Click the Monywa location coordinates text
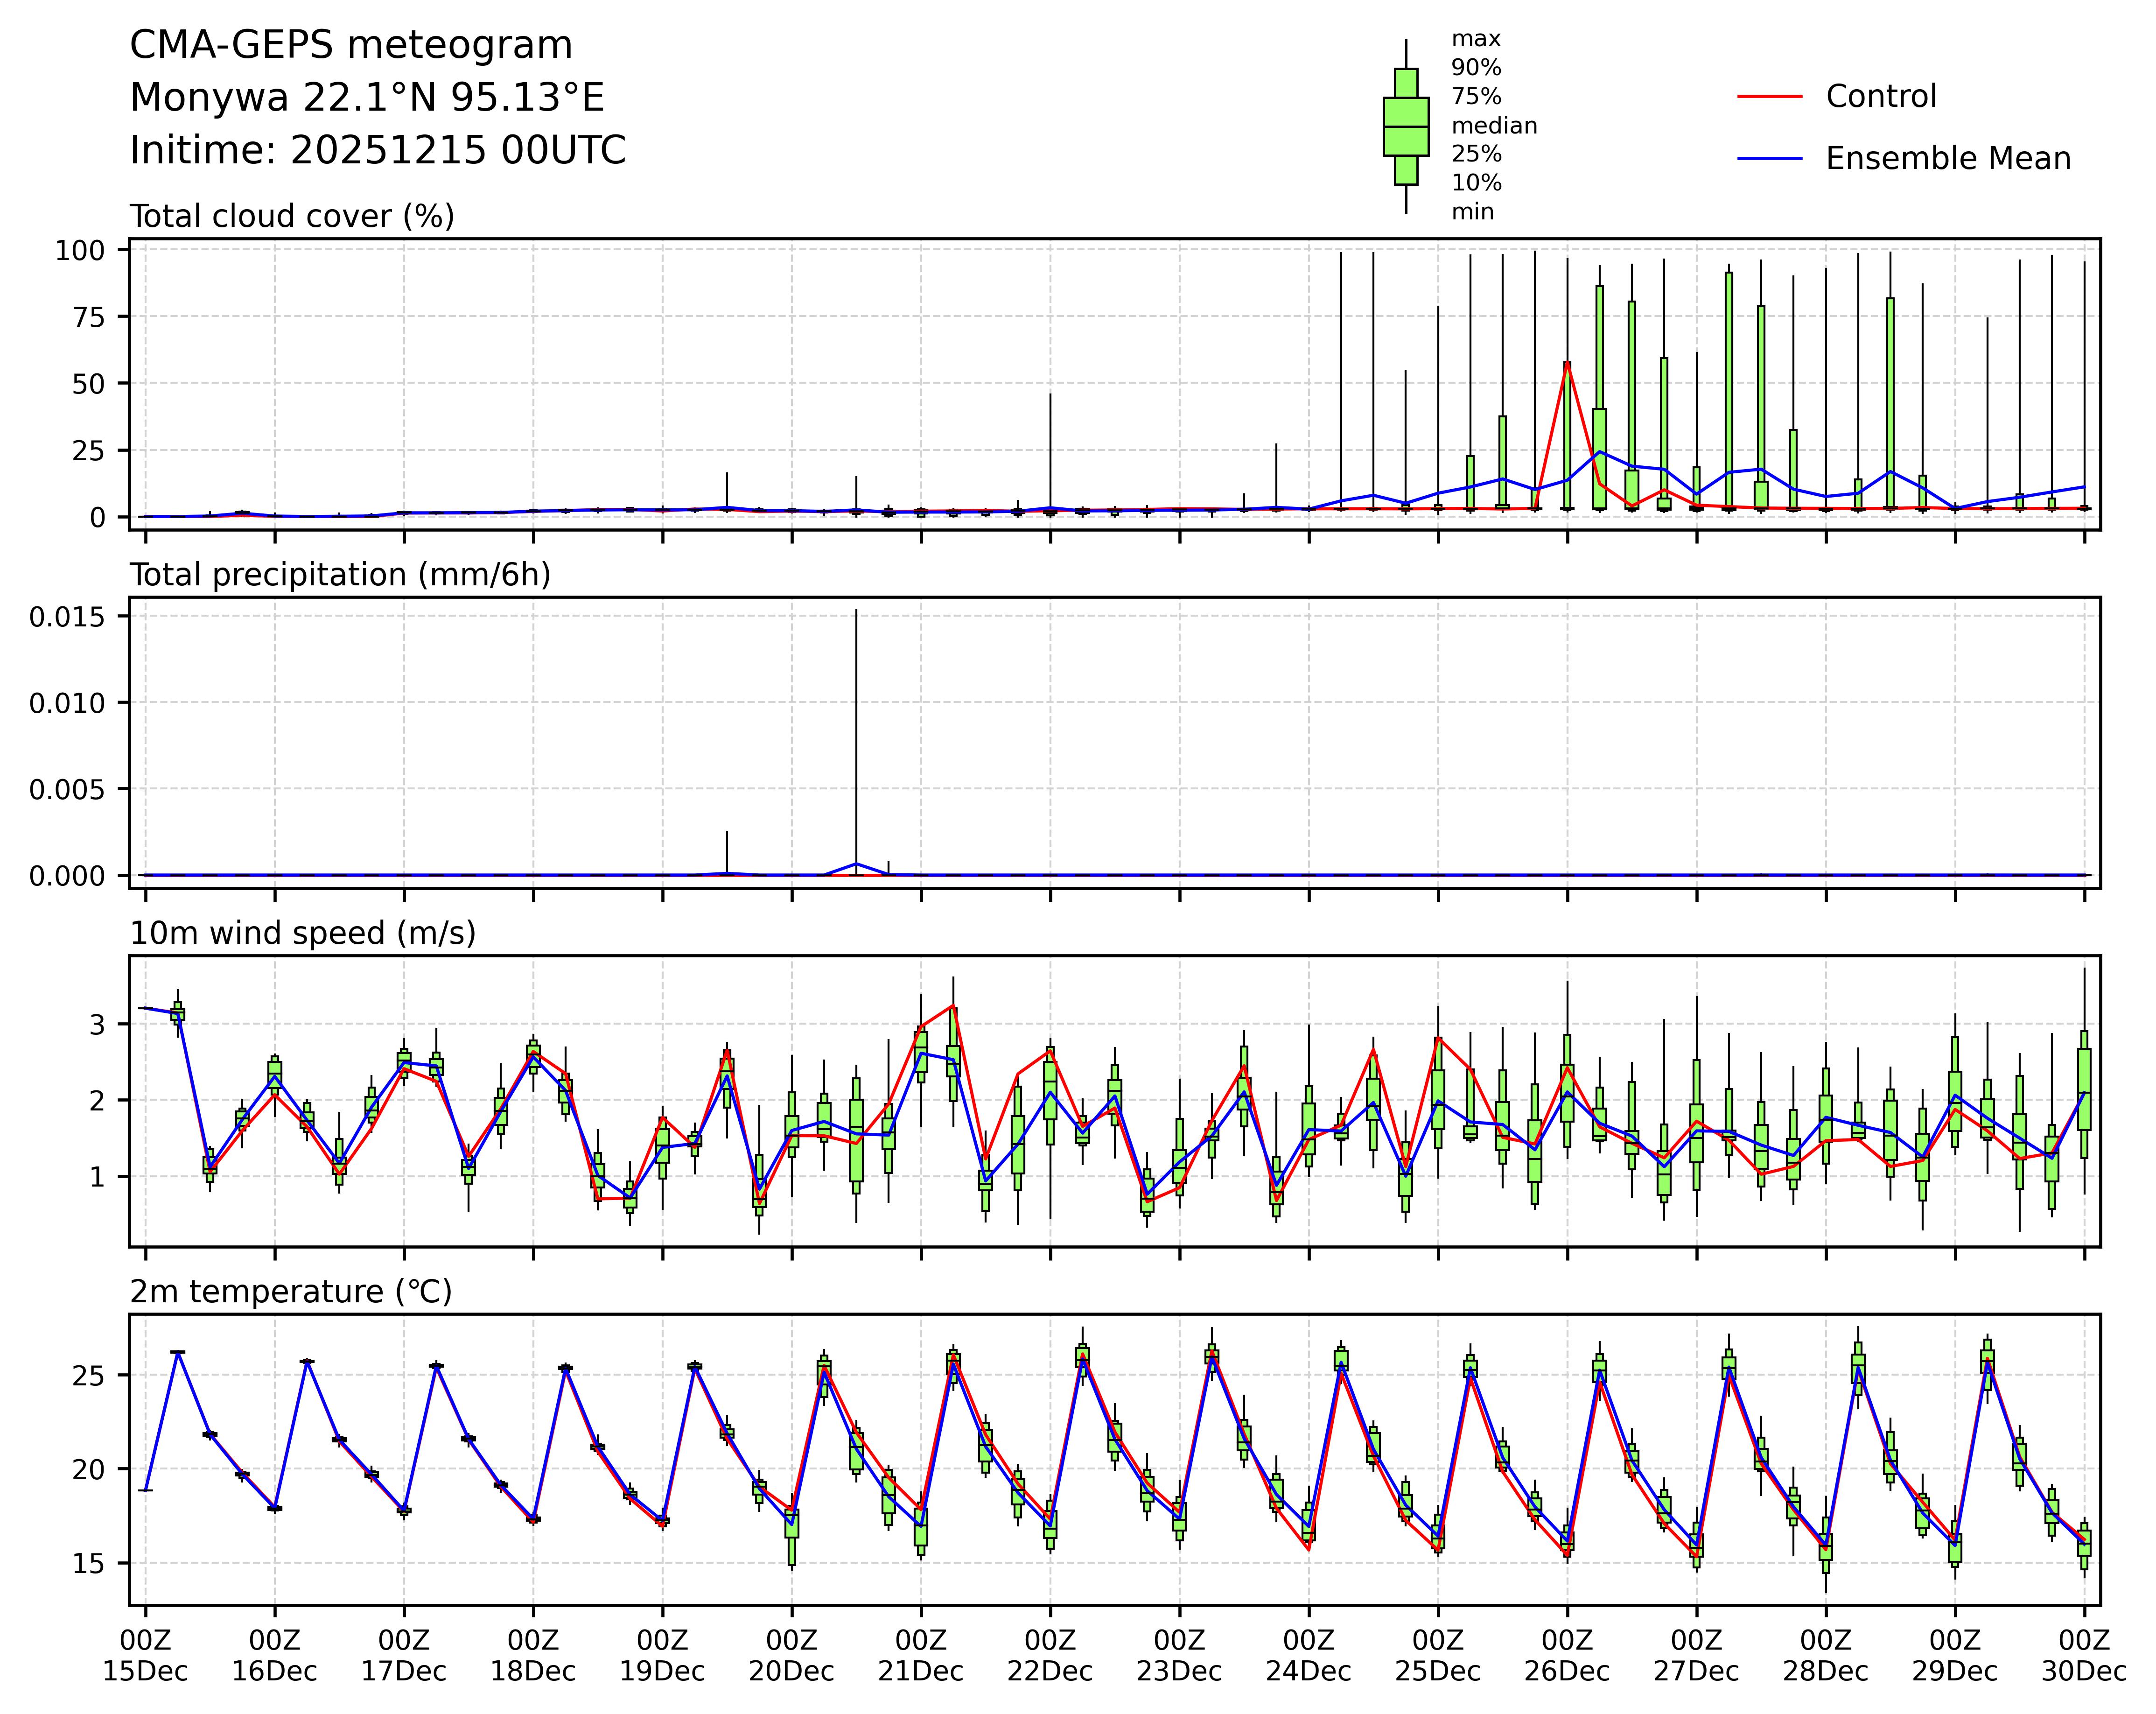This screenshot has height=1714, width=2156. [x=367, y=98]
